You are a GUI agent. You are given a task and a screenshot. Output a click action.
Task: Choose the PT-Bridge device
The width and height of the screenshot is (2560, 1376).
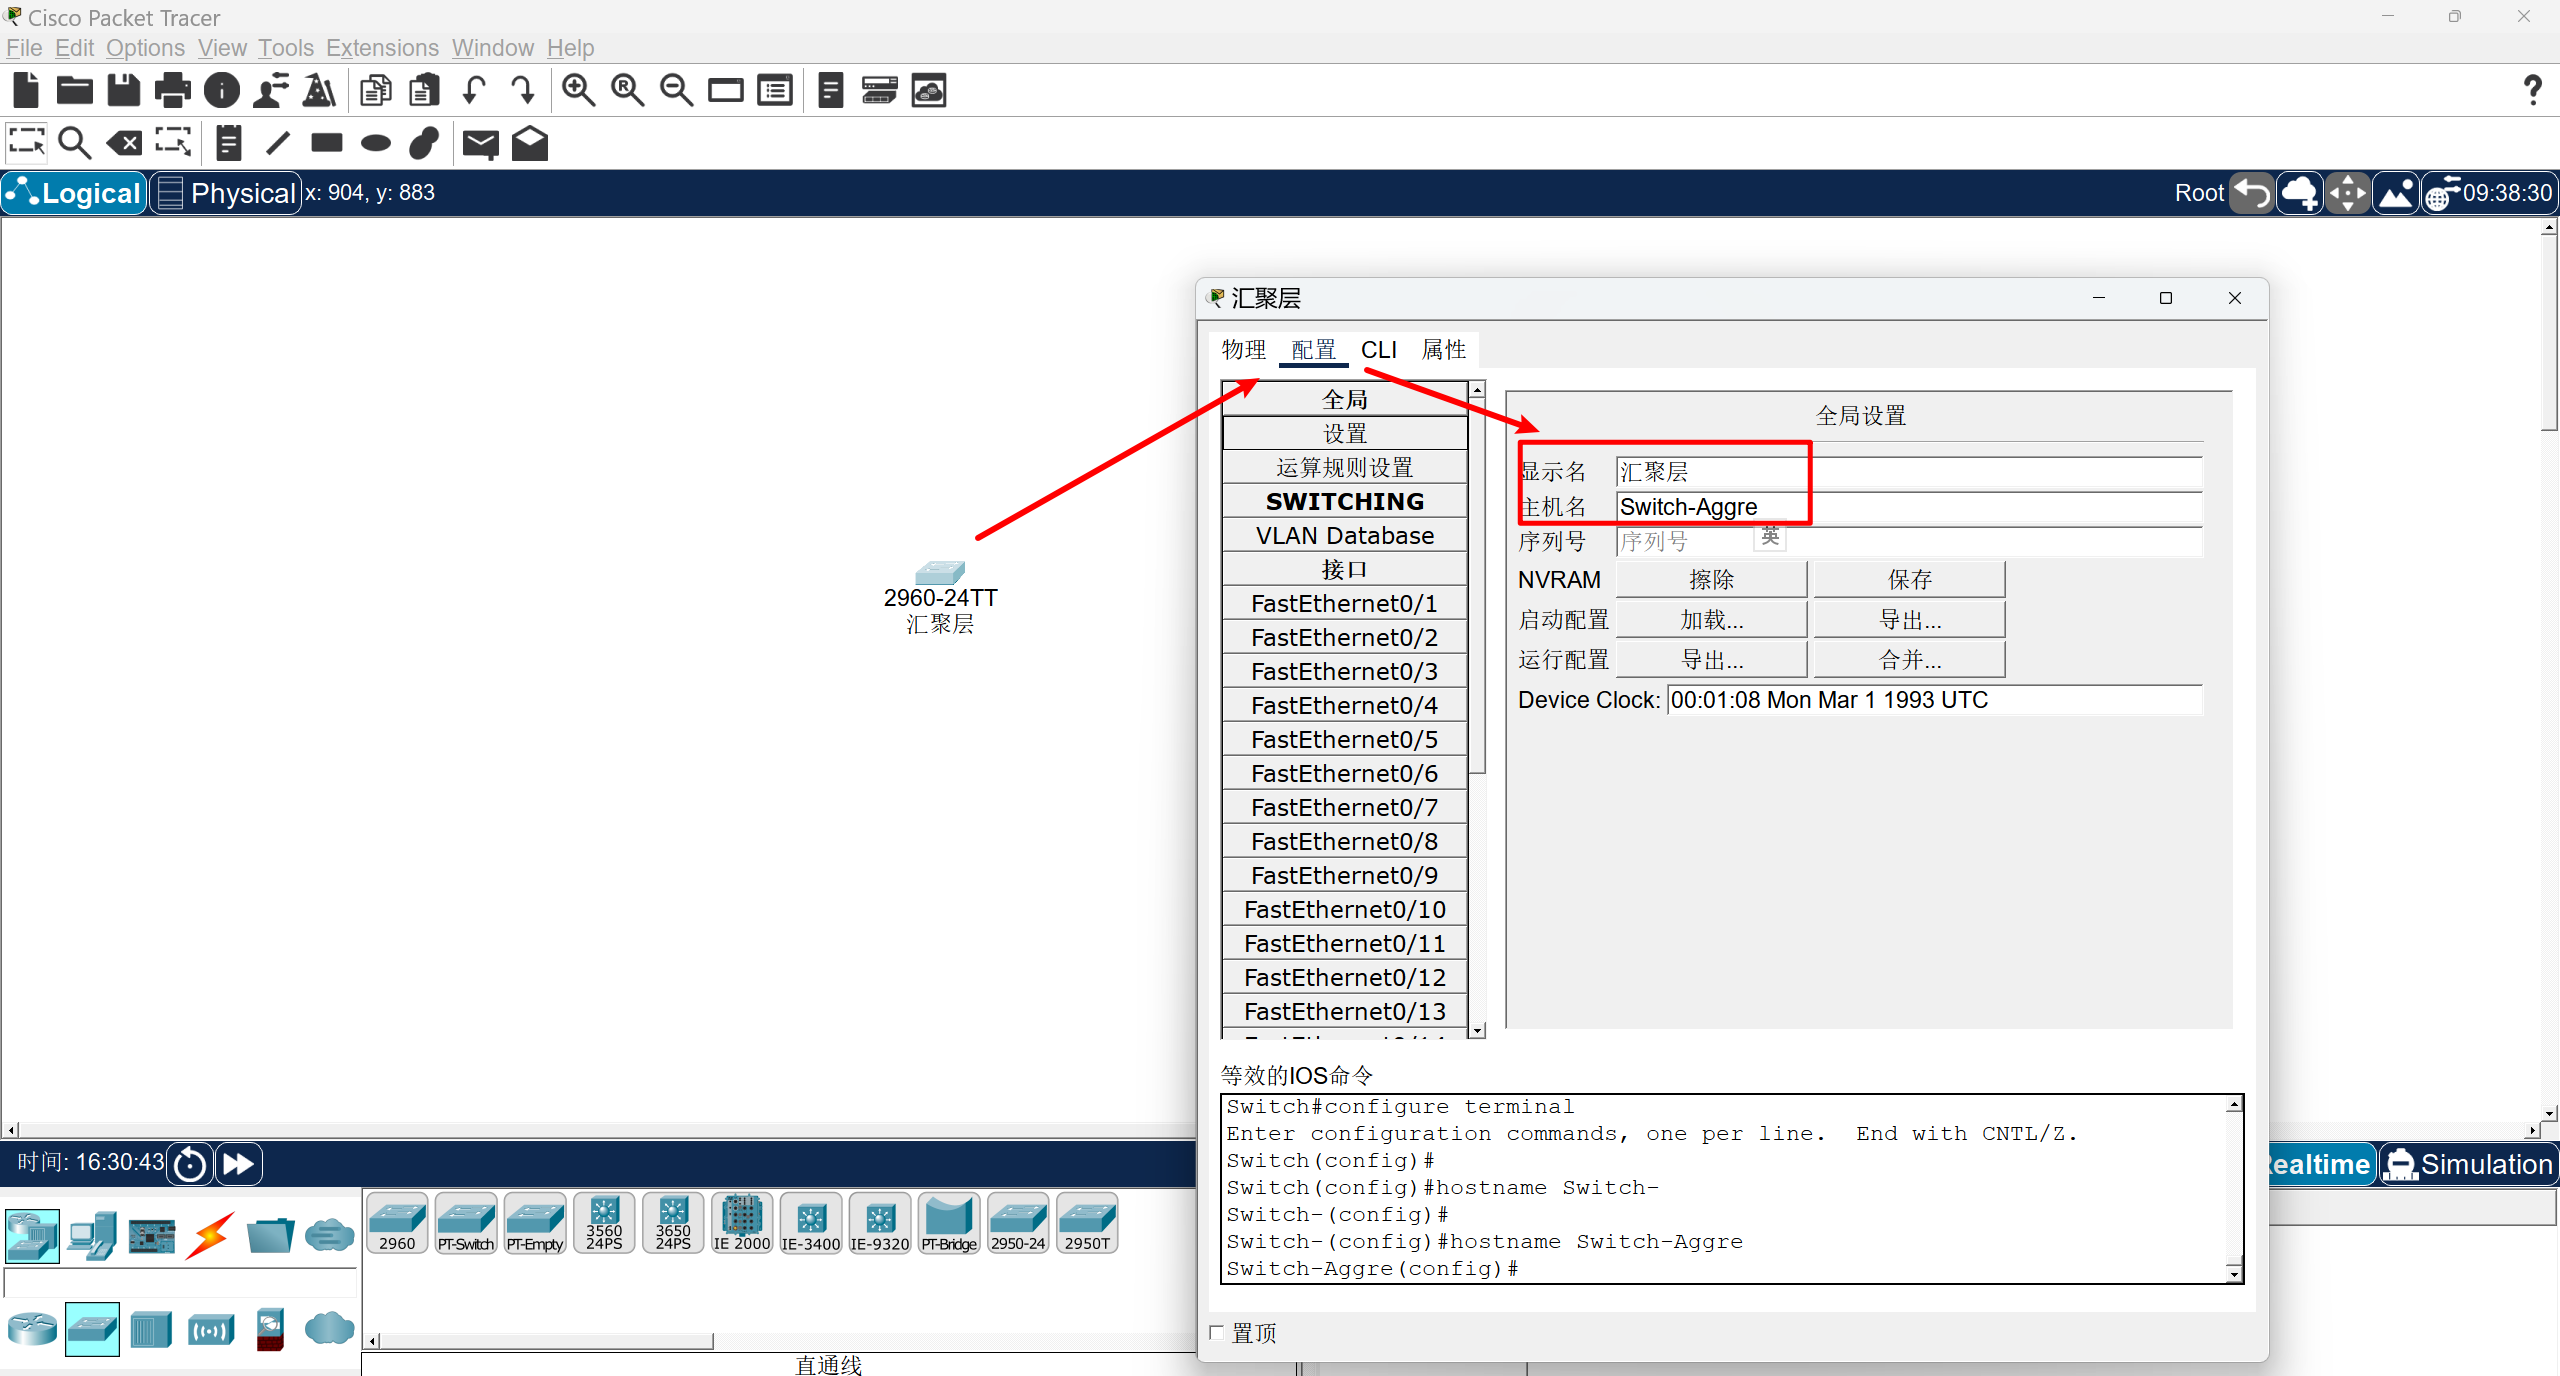[x=949, y=1223]
